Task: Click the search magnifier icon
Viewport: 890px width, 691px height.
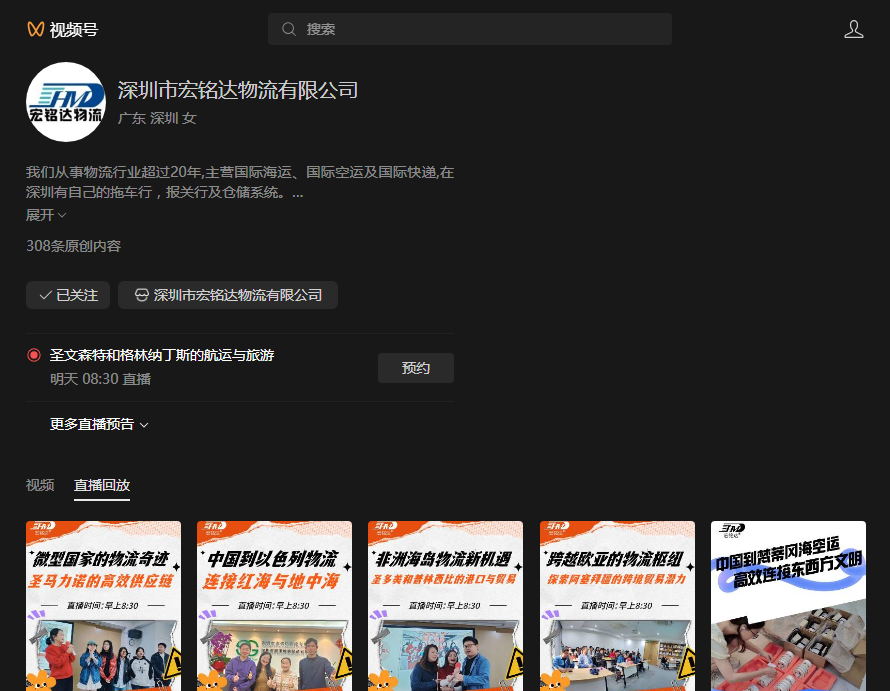Action: click(289, 29)
